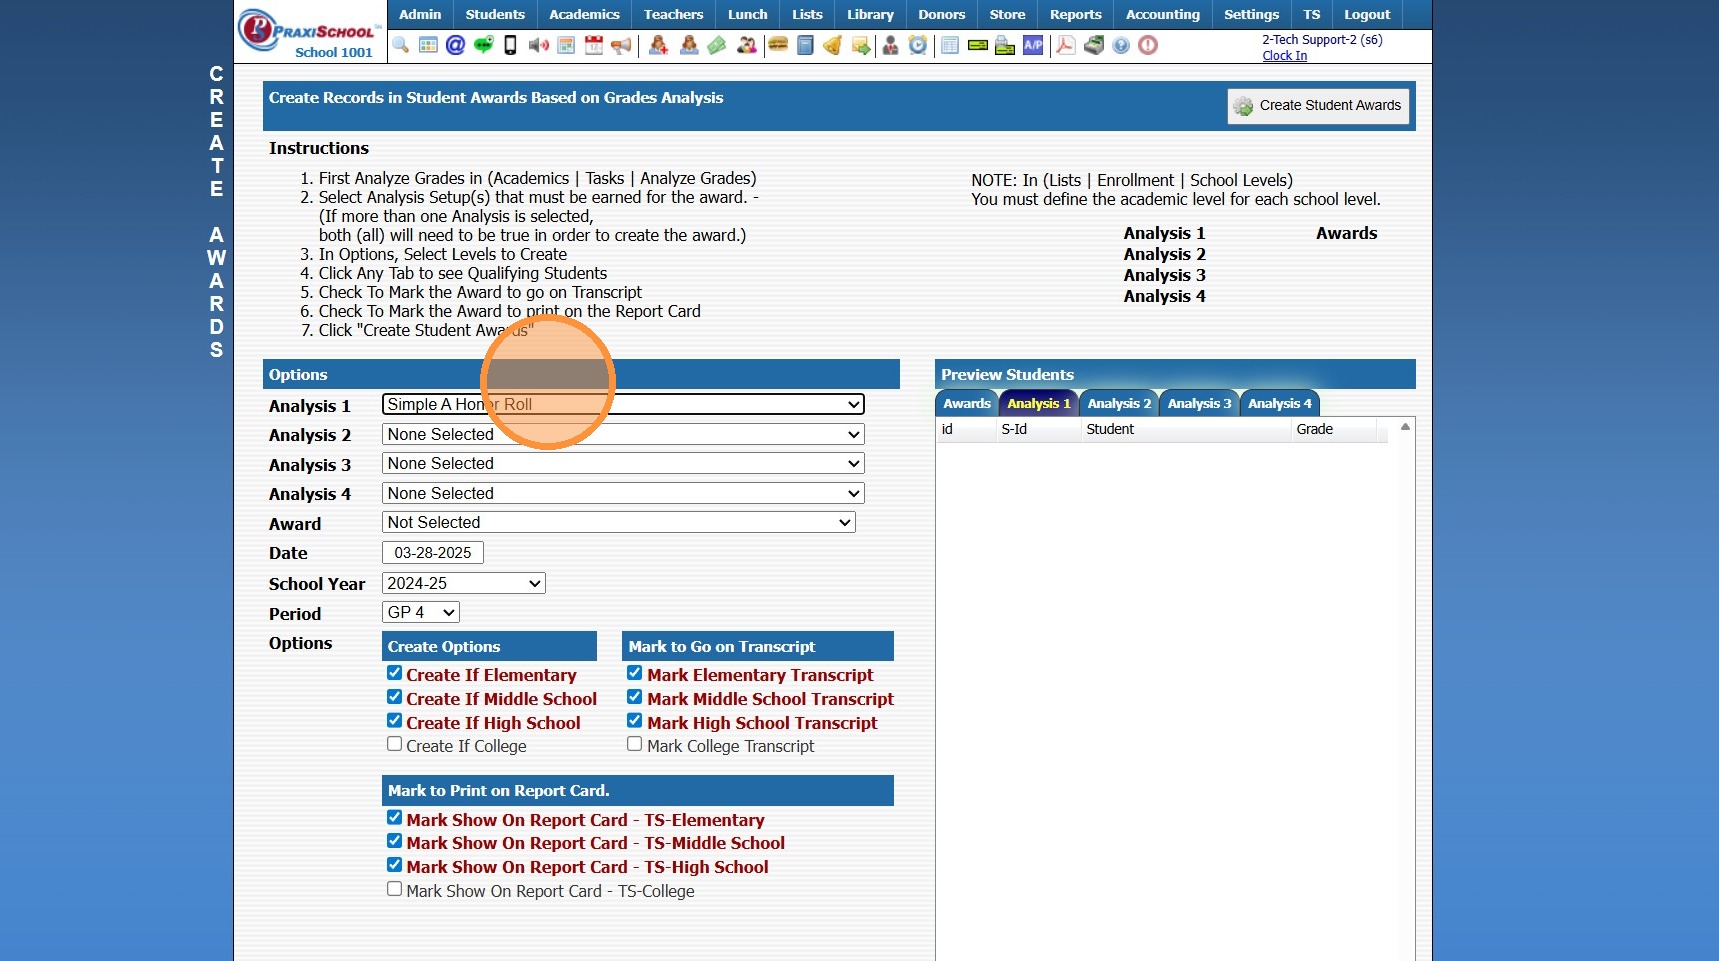Open the family group icon
This screenshot has height=961, width=1719.
pos(747,45)
